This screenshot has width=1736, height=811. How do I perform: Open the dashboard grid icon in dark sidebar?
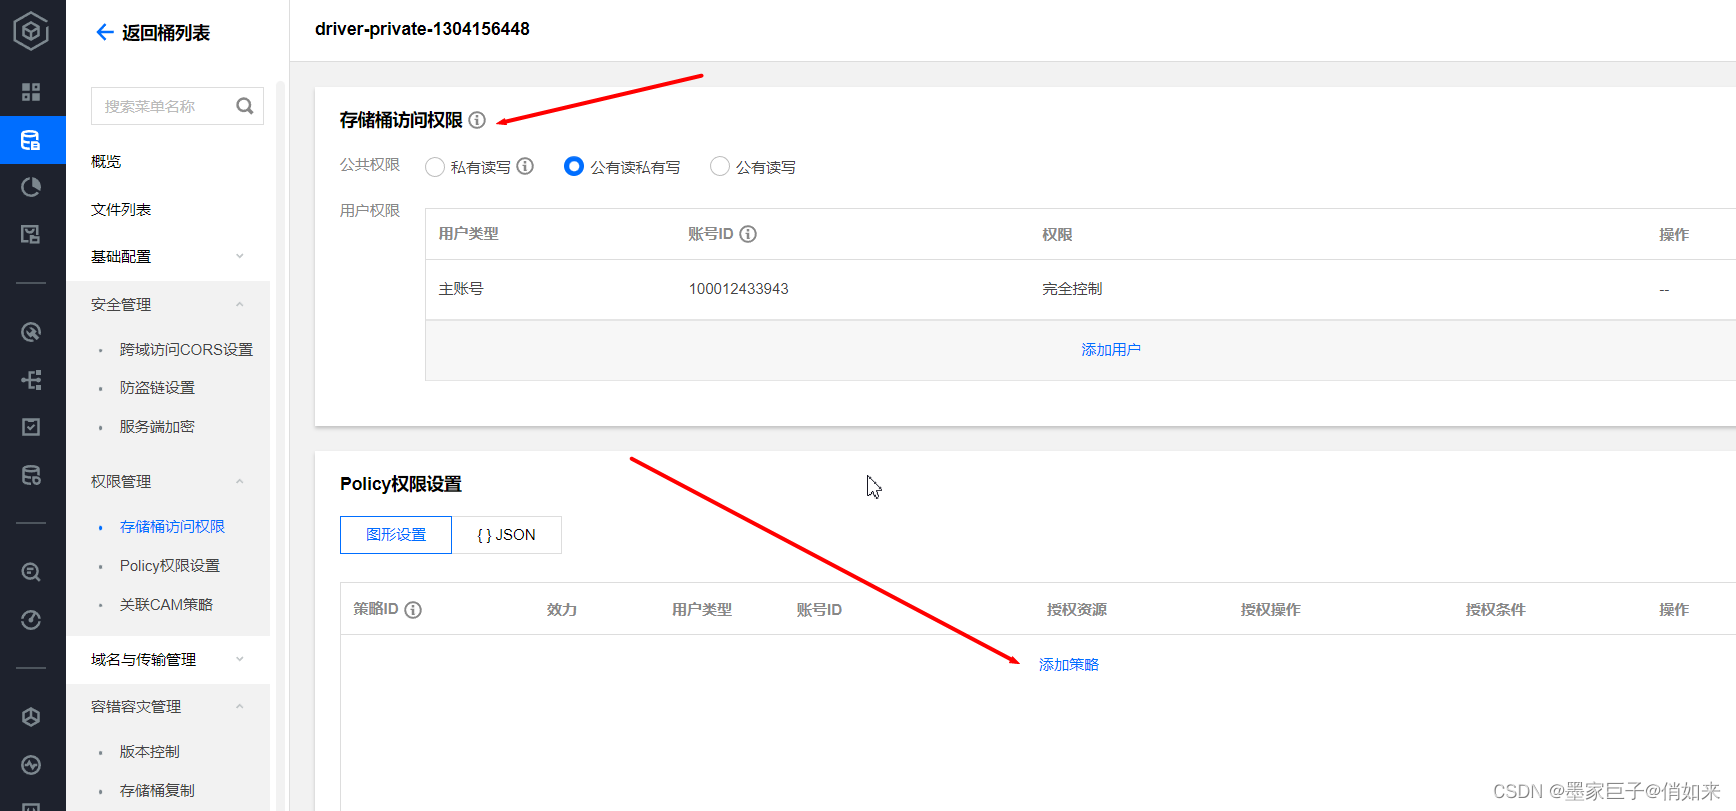(x=31, y=92)
